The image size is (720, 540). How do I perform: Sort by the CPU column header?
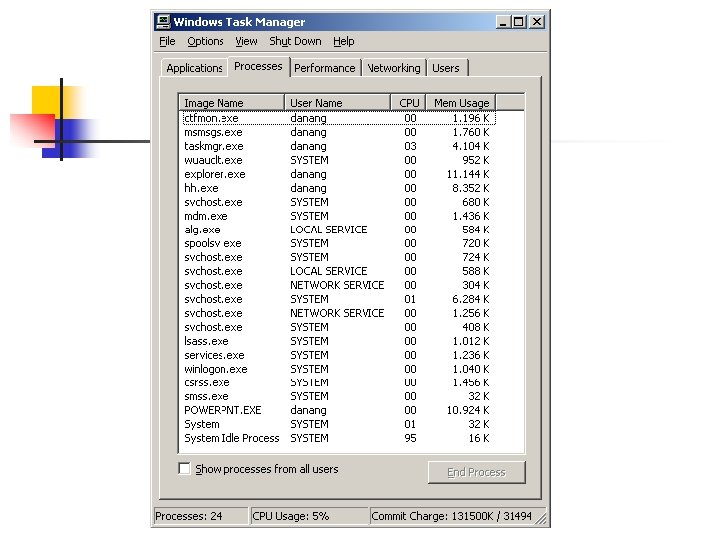coord(409,103)
